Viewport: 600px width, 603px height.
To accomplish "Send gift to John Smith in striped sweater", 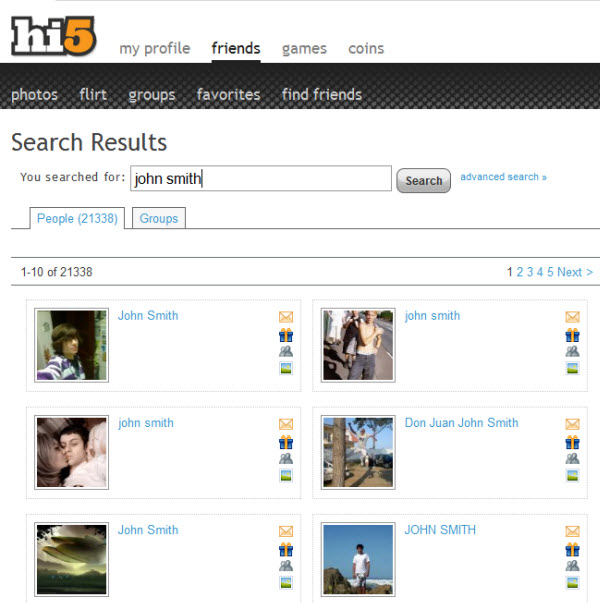I will point(286,335).
